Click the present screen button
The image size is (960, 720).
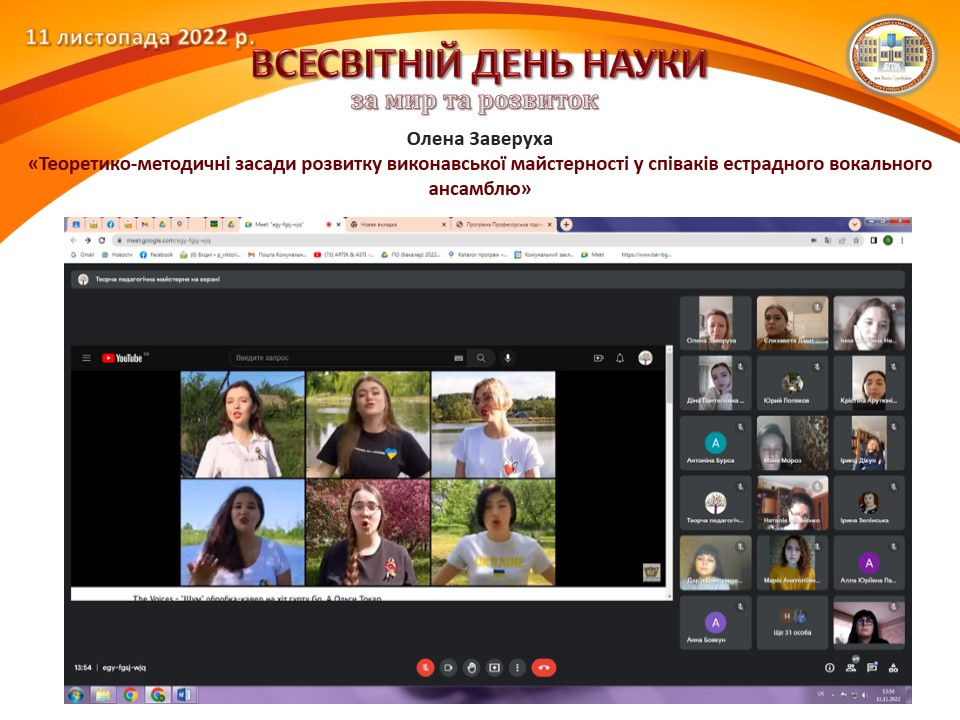[495, 667]
